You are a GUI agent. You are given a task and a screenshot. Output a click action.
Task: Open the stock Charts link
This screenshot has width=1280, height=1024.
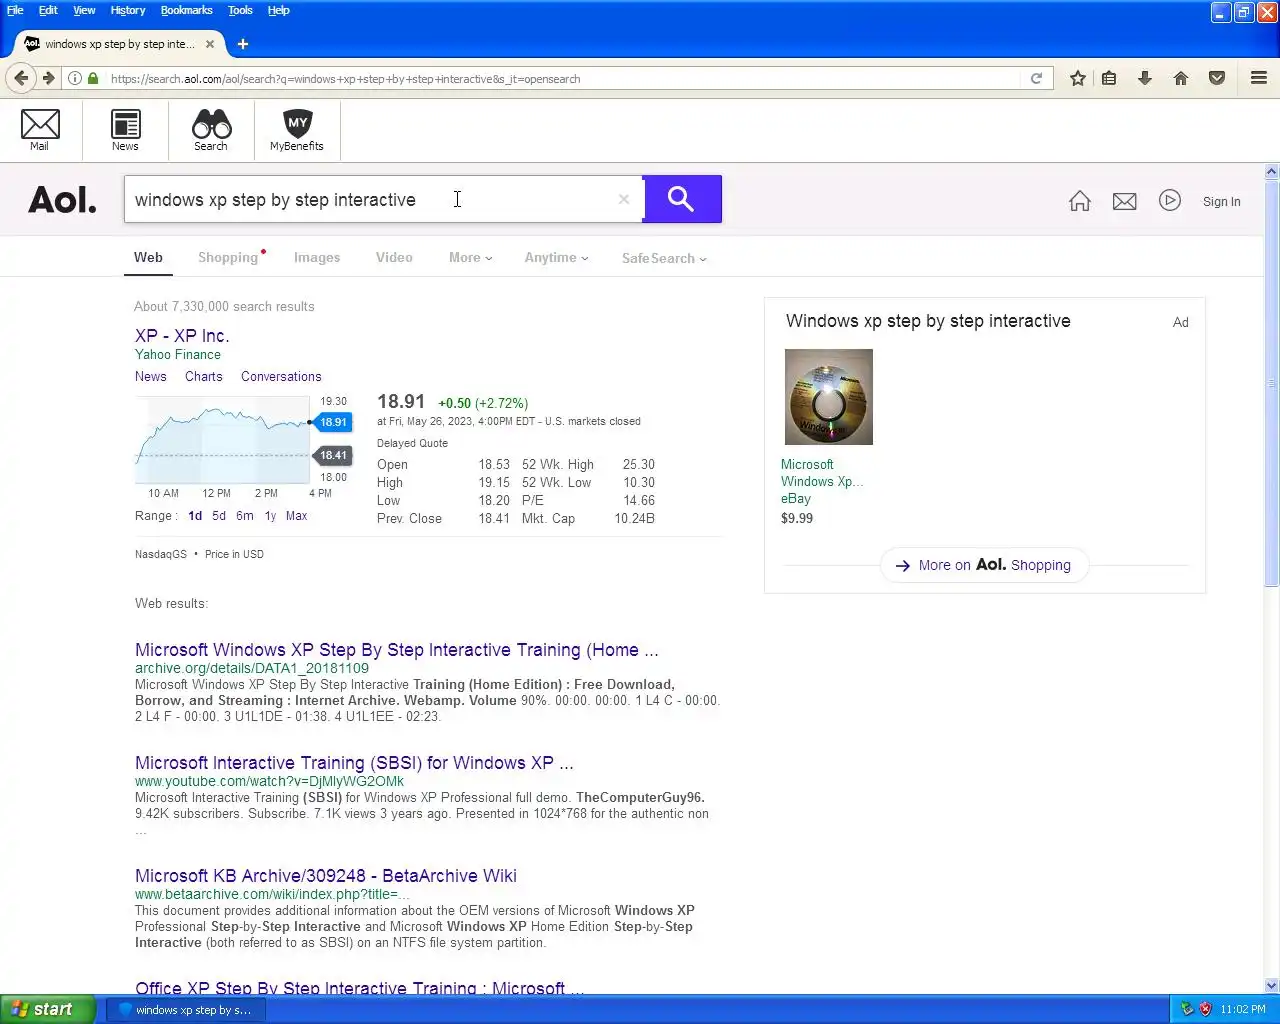pyautogui.click(x=204, y=377)
